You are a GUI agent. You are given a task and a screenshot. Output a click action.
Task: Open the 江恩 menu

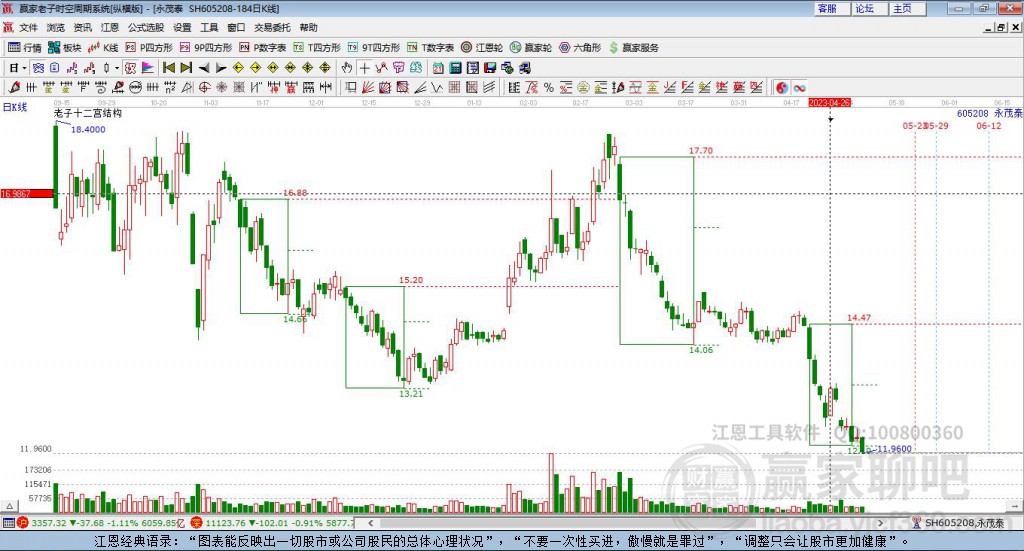coord(110,27)
